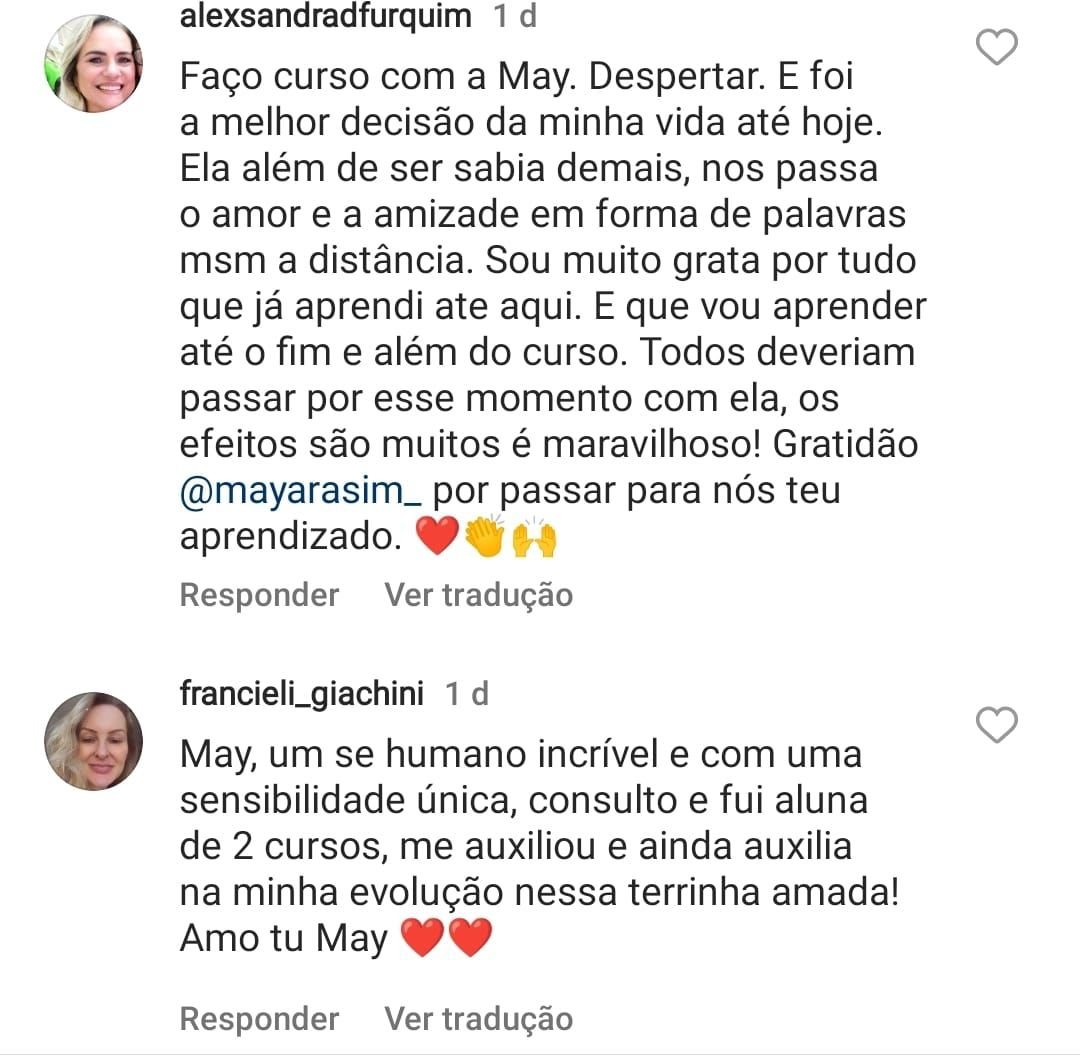
Task: Click the francieli_giachini username
Action: pyautogui.click(x=302, y=693)
